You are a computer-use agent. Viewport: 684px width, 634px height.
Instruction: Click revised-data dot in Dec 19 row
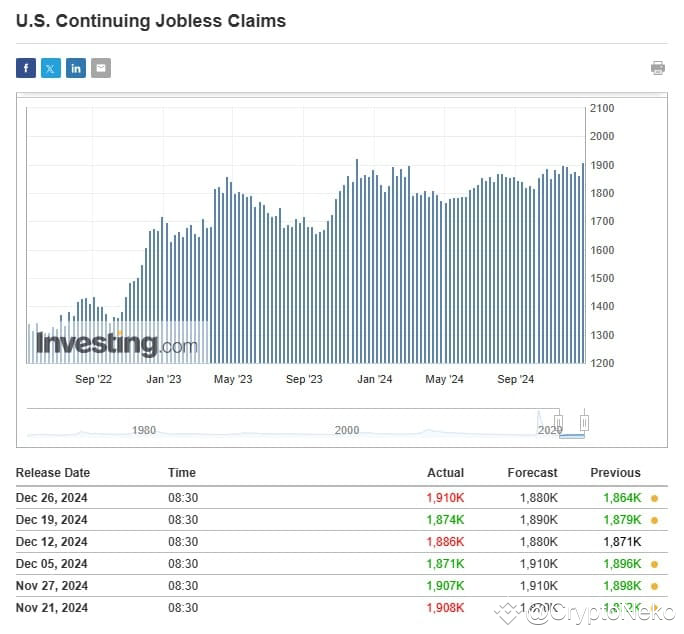tap(654, 520)
